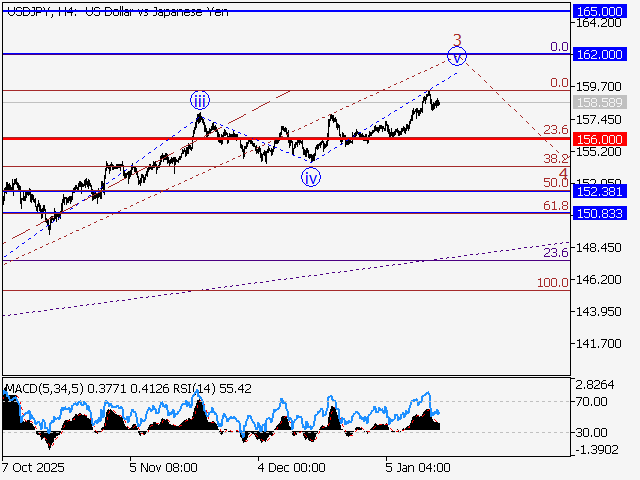640x480 pixels.
Task: Select the 5 Jan 04:00 time marker
Action: click(418, 467)
